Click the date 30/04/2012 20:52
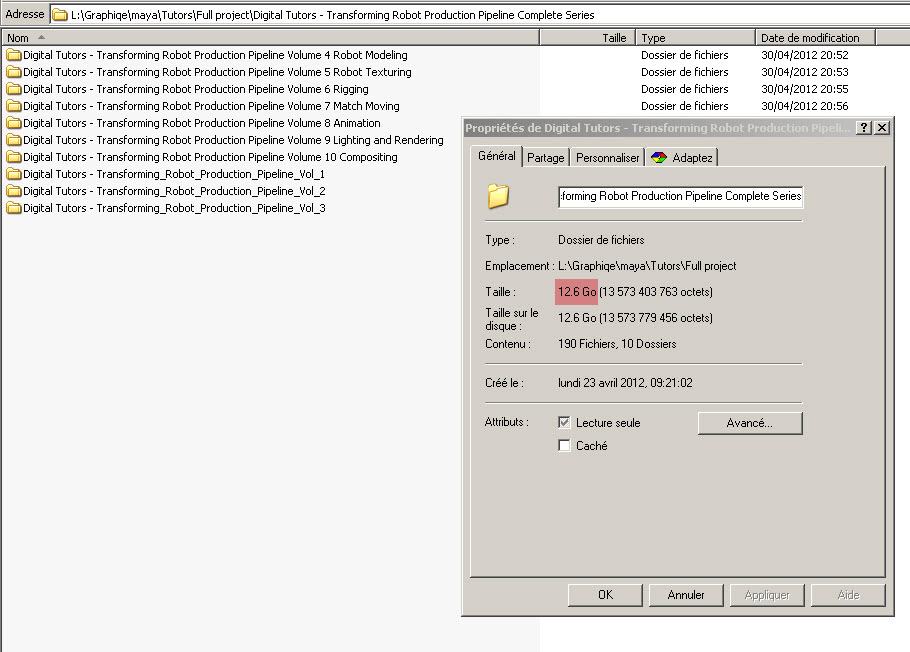 (x=804, y=55)
